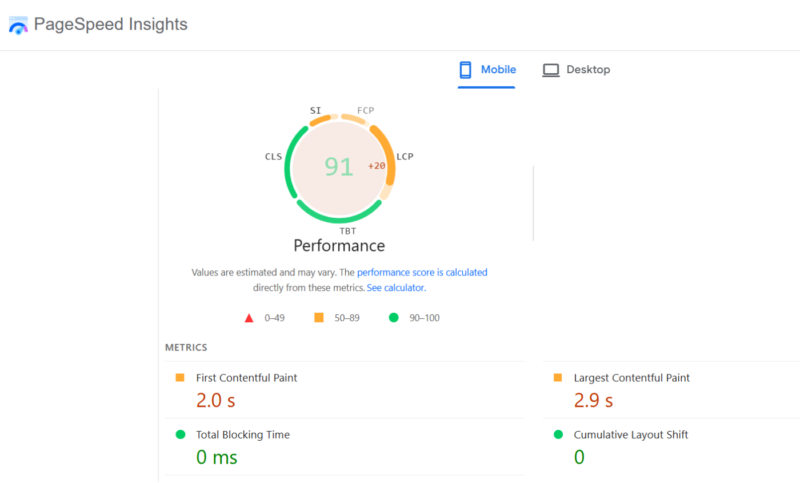Click the 91 performance score
The width and height of the screenshot is (800, 483).
(339, 166)
